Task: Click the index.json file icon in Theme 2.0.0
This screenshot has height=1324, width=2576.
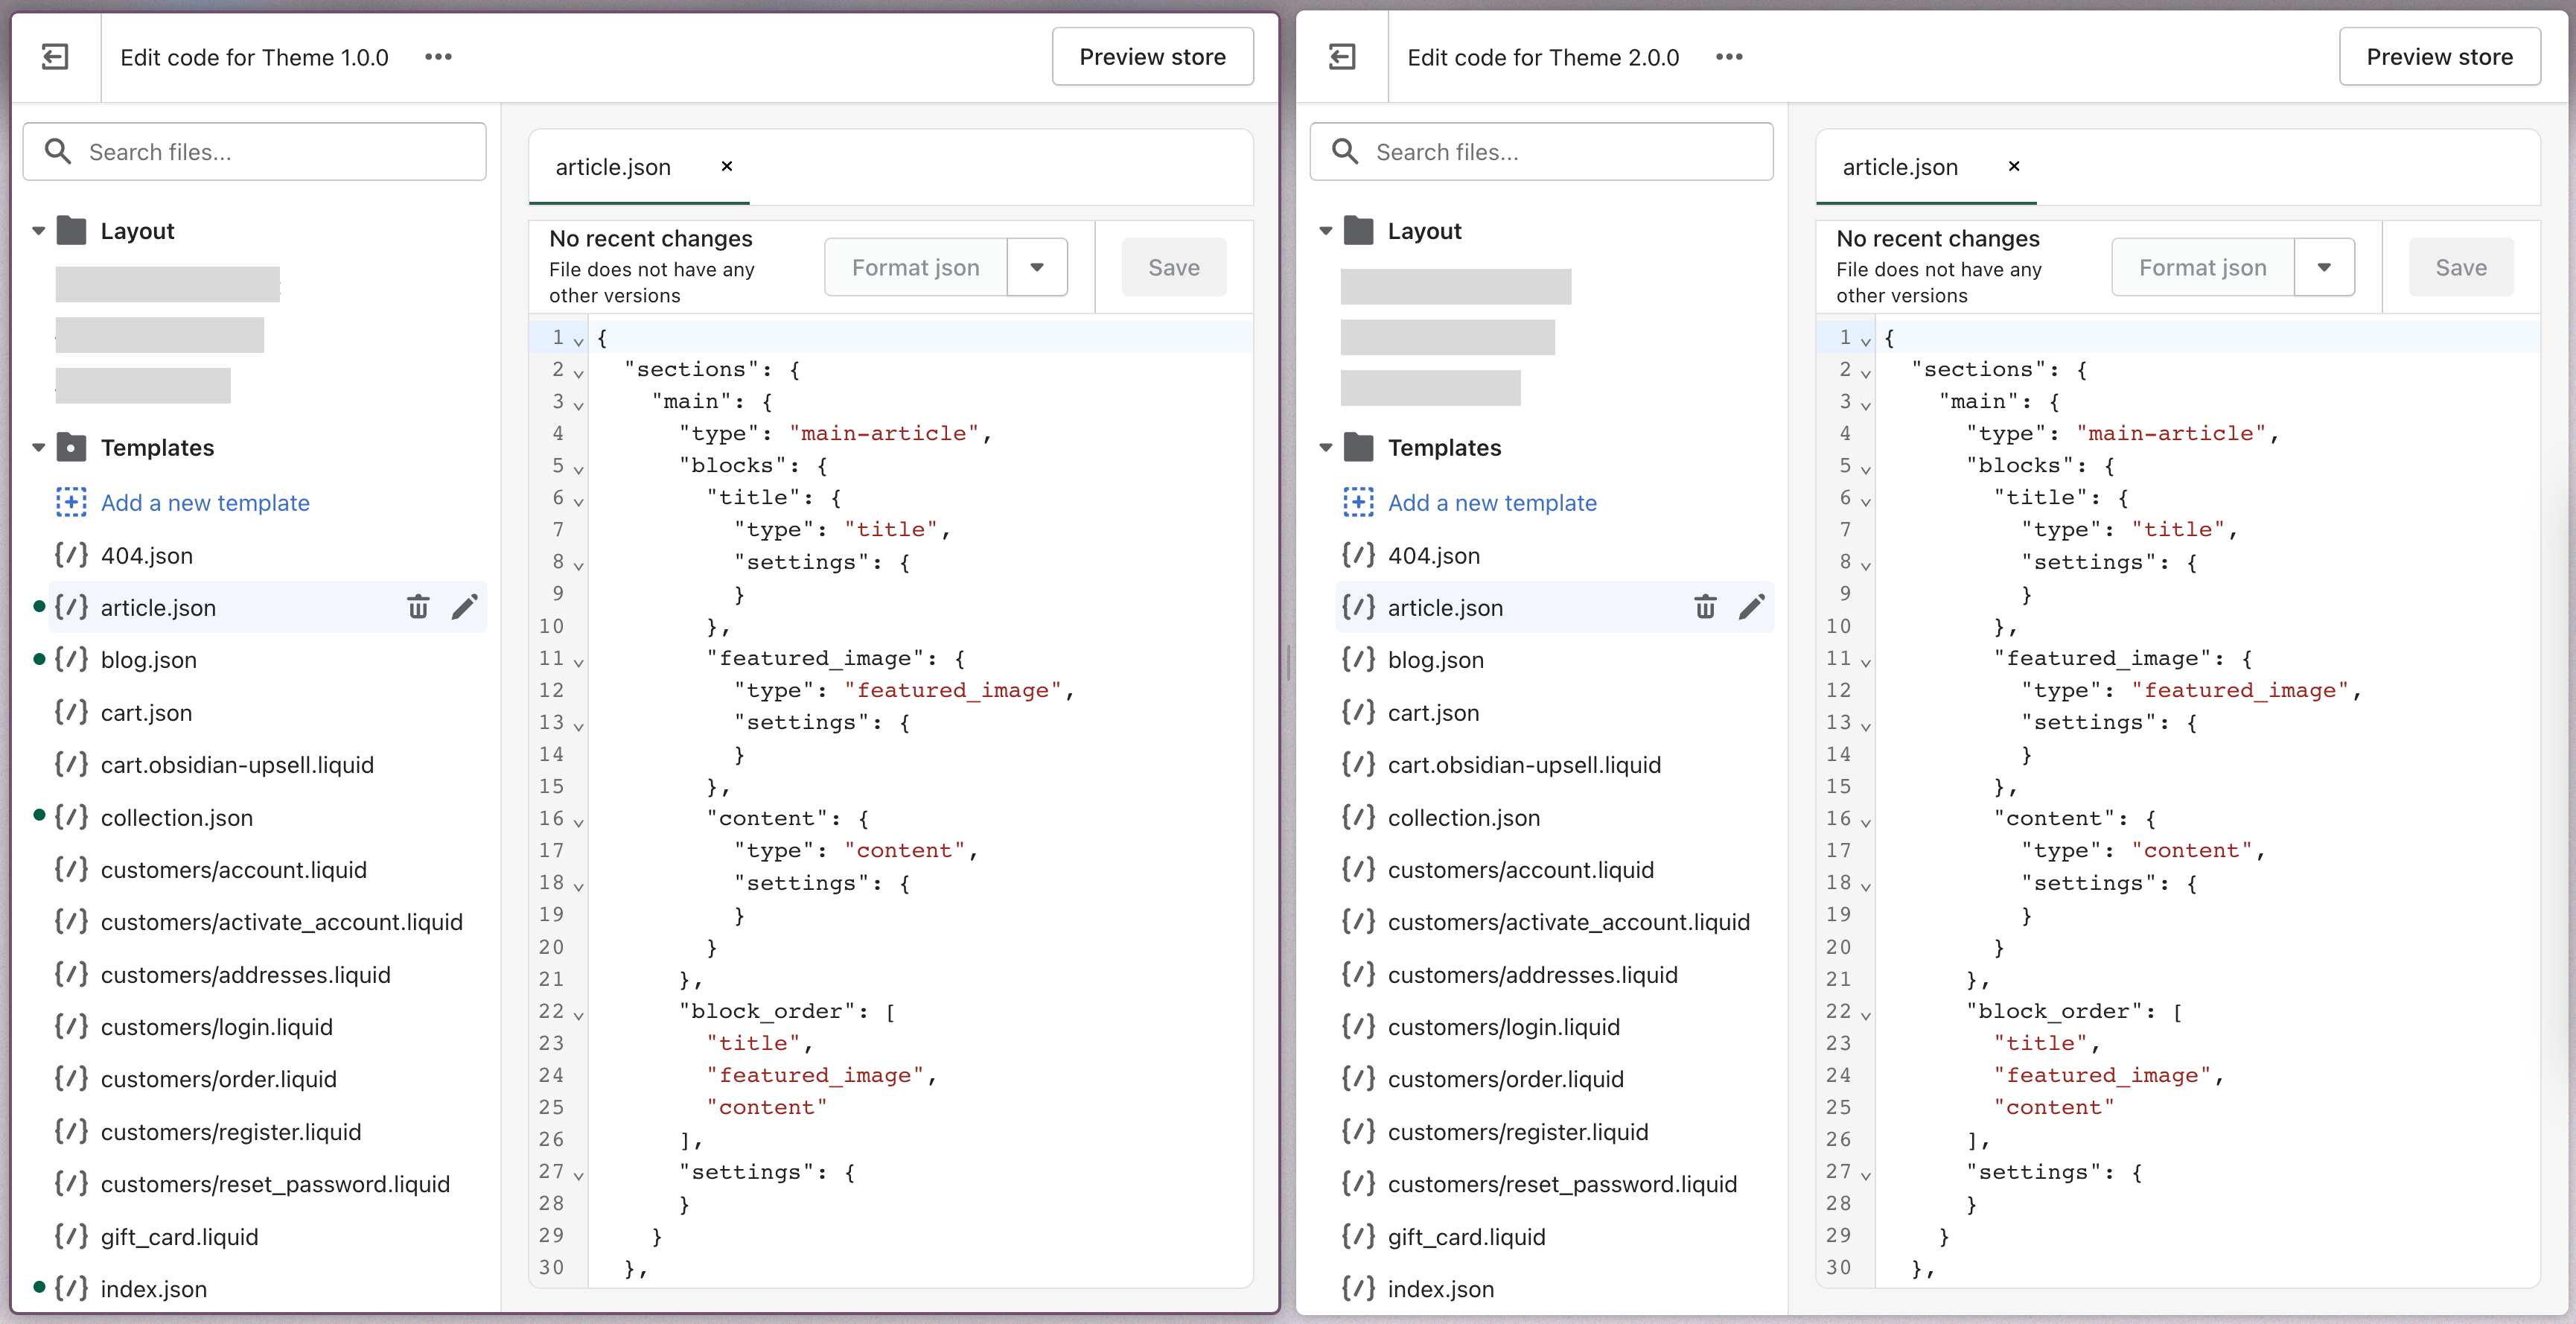Action: point(1358,1288)
